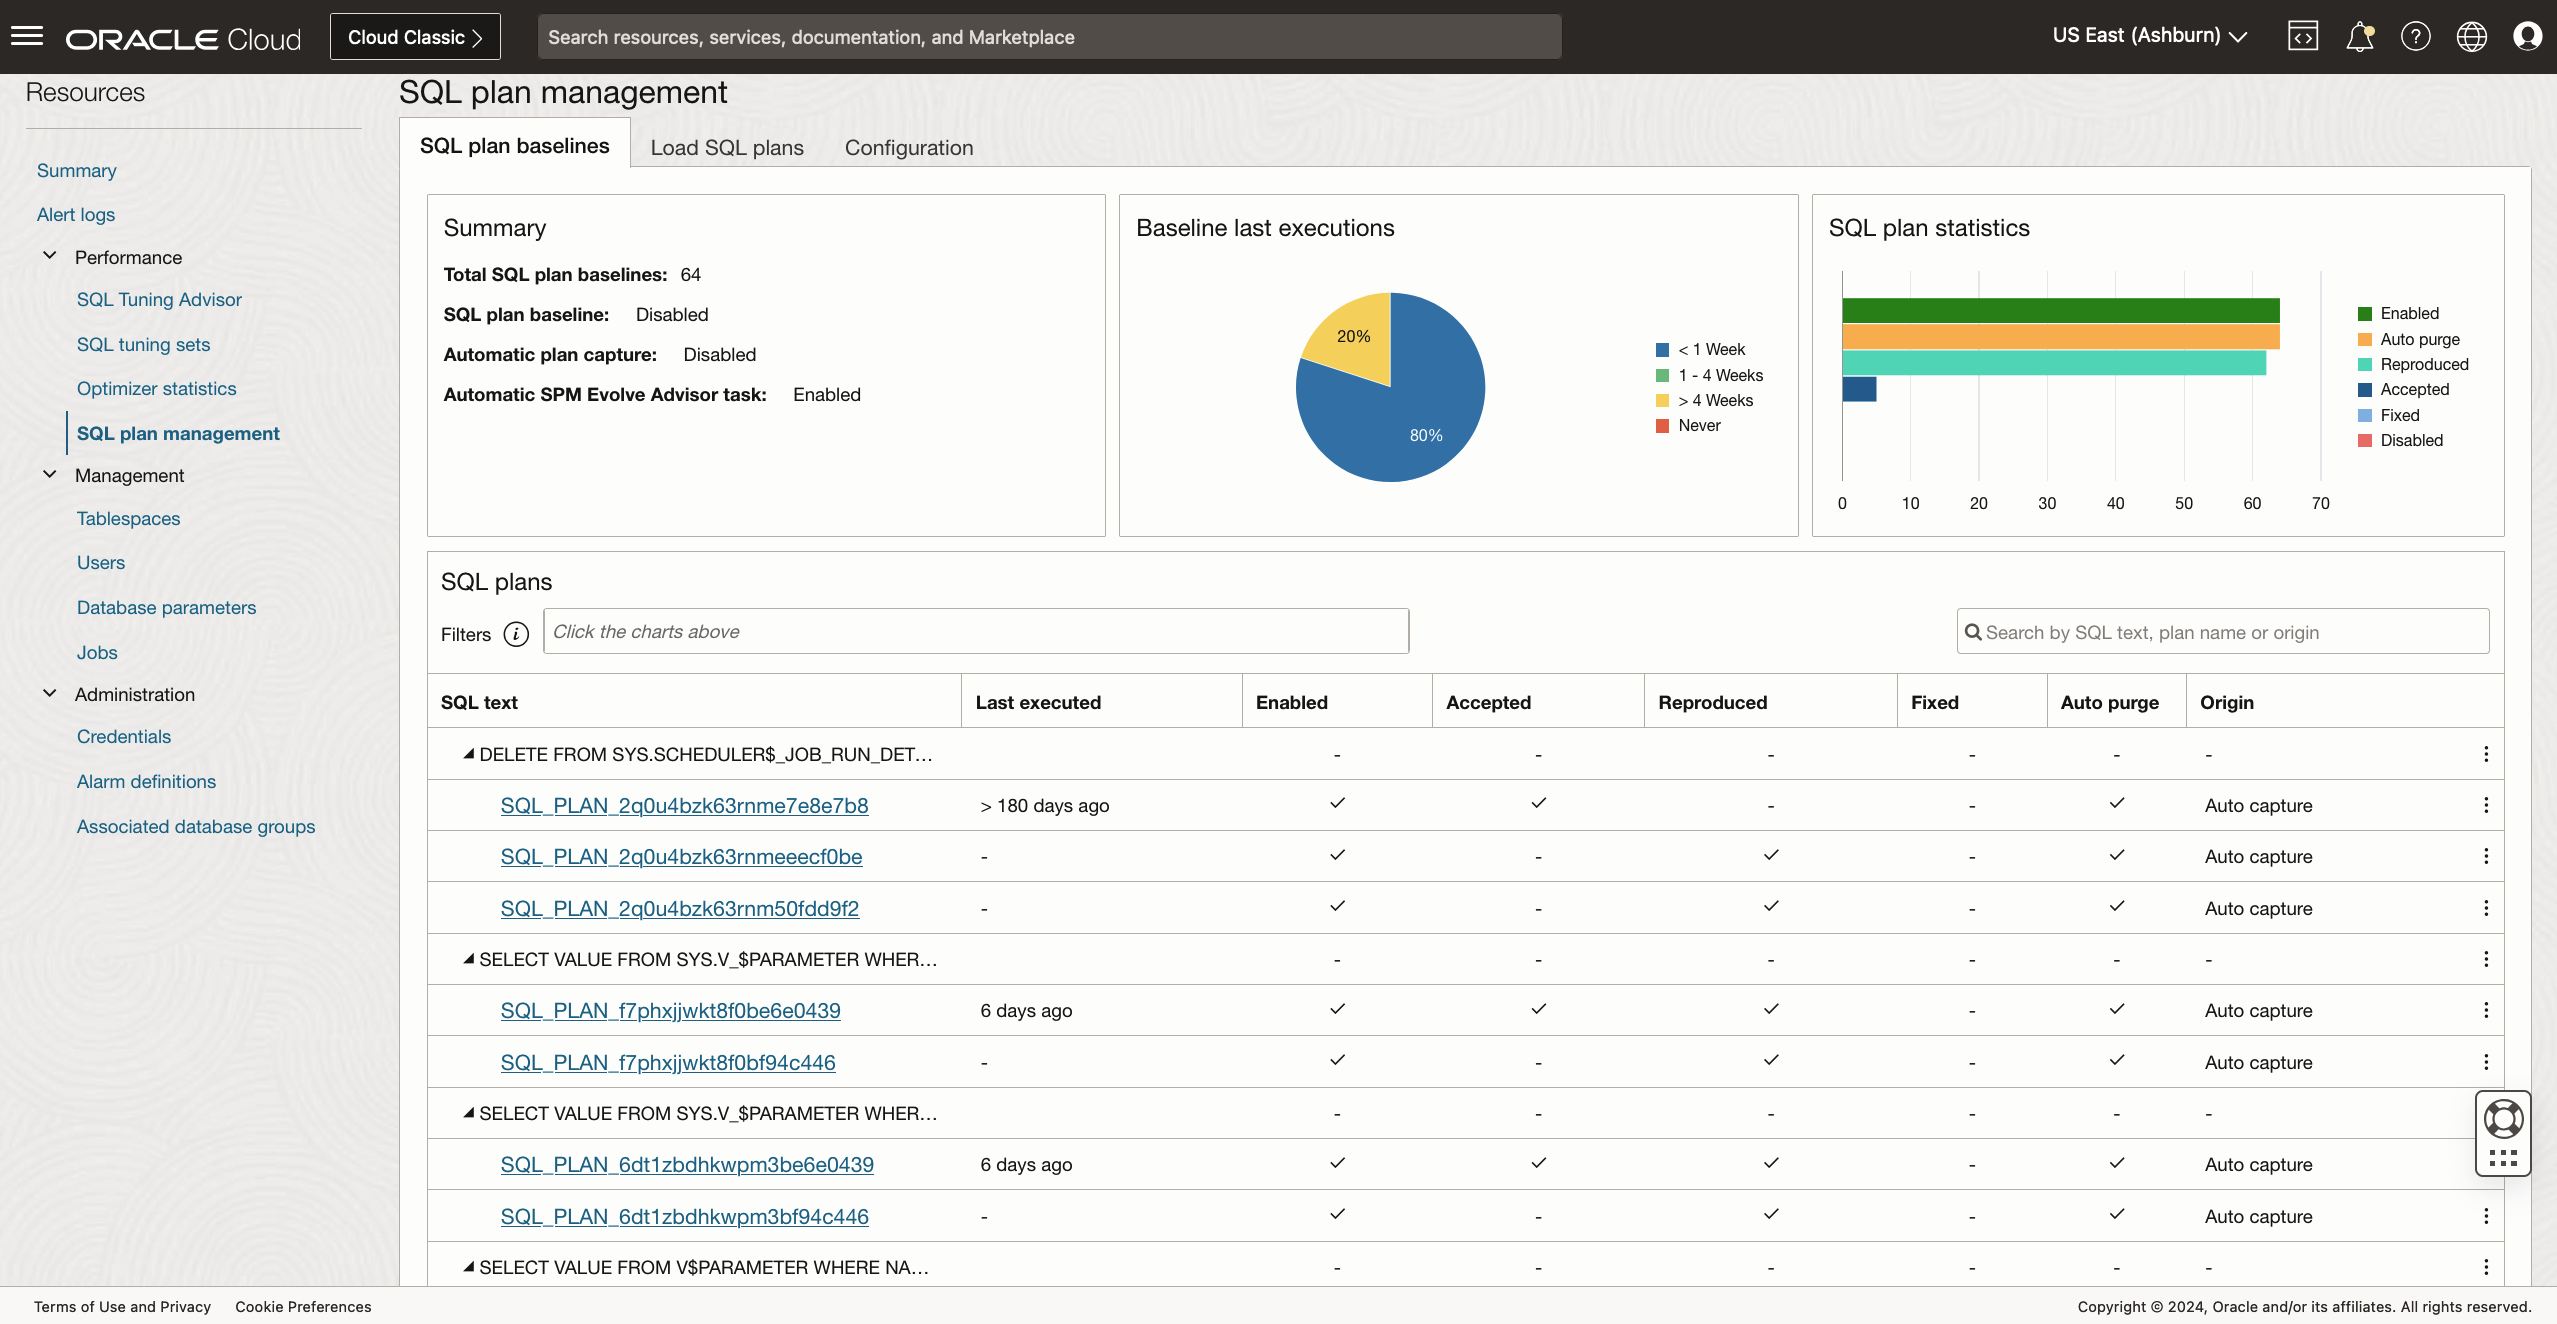Switch to the Configuration tab
The width and height of the screenshot is (2557, 1324).
pyautogui.click(x=908, y=148)
